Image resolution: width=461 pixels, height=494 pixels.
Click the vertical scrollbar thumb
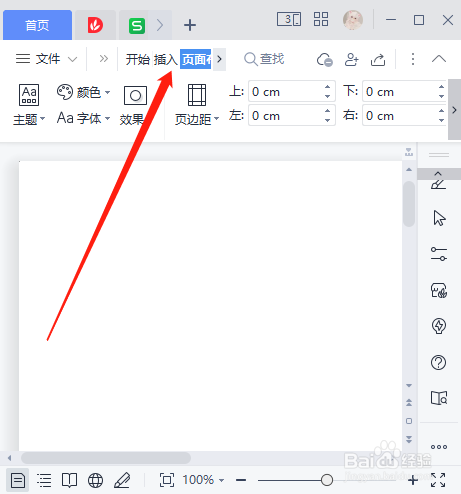pos(409,204)
